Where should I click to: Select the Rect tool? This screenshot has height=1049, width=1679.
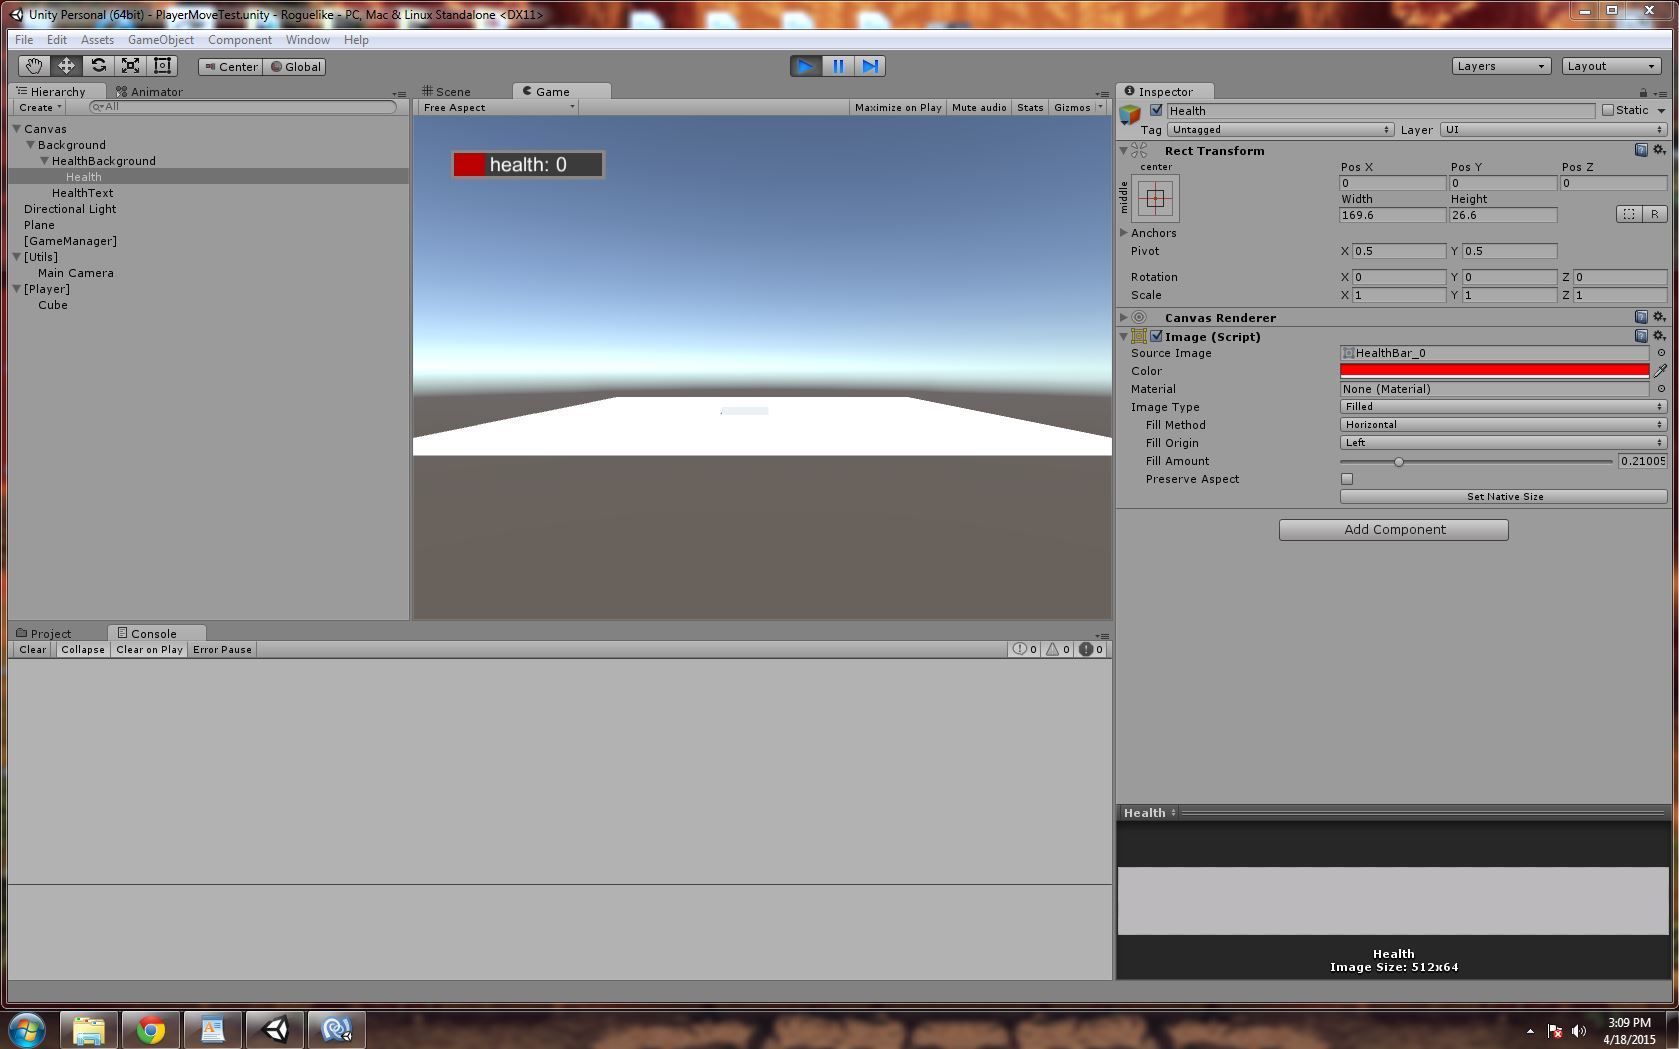162,66
